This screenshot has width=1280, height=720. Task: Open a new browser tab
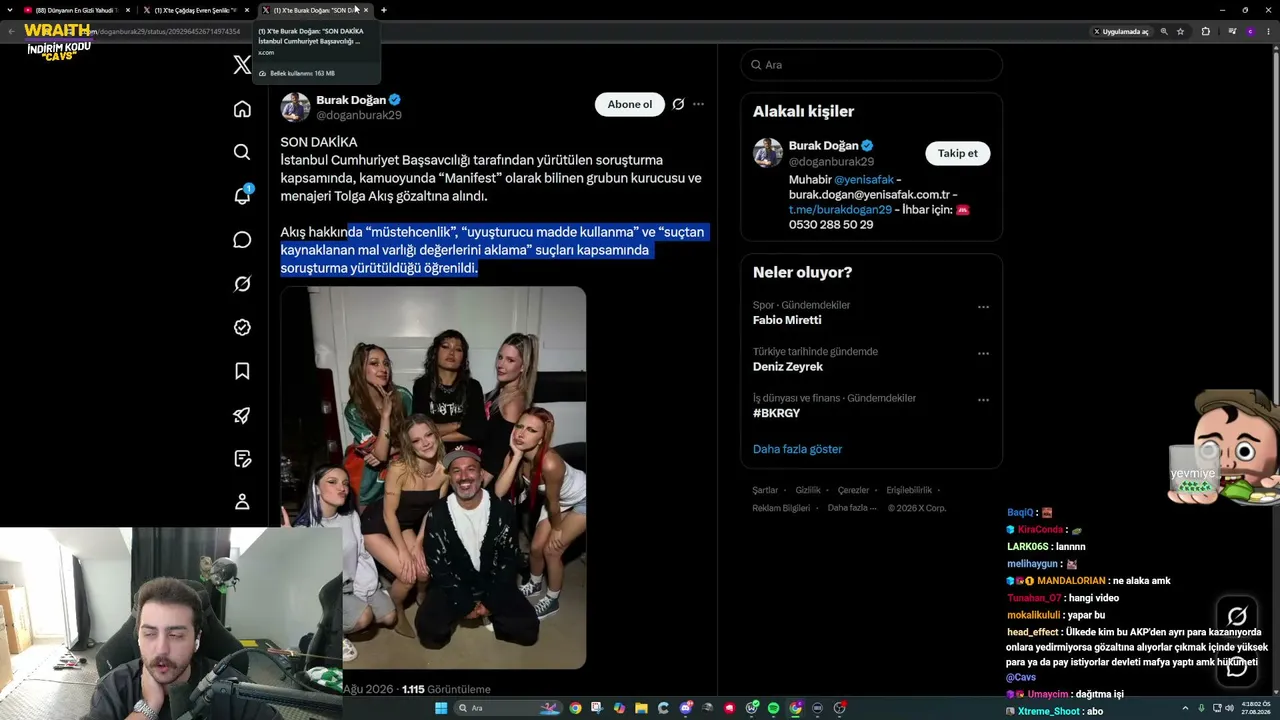384,10
